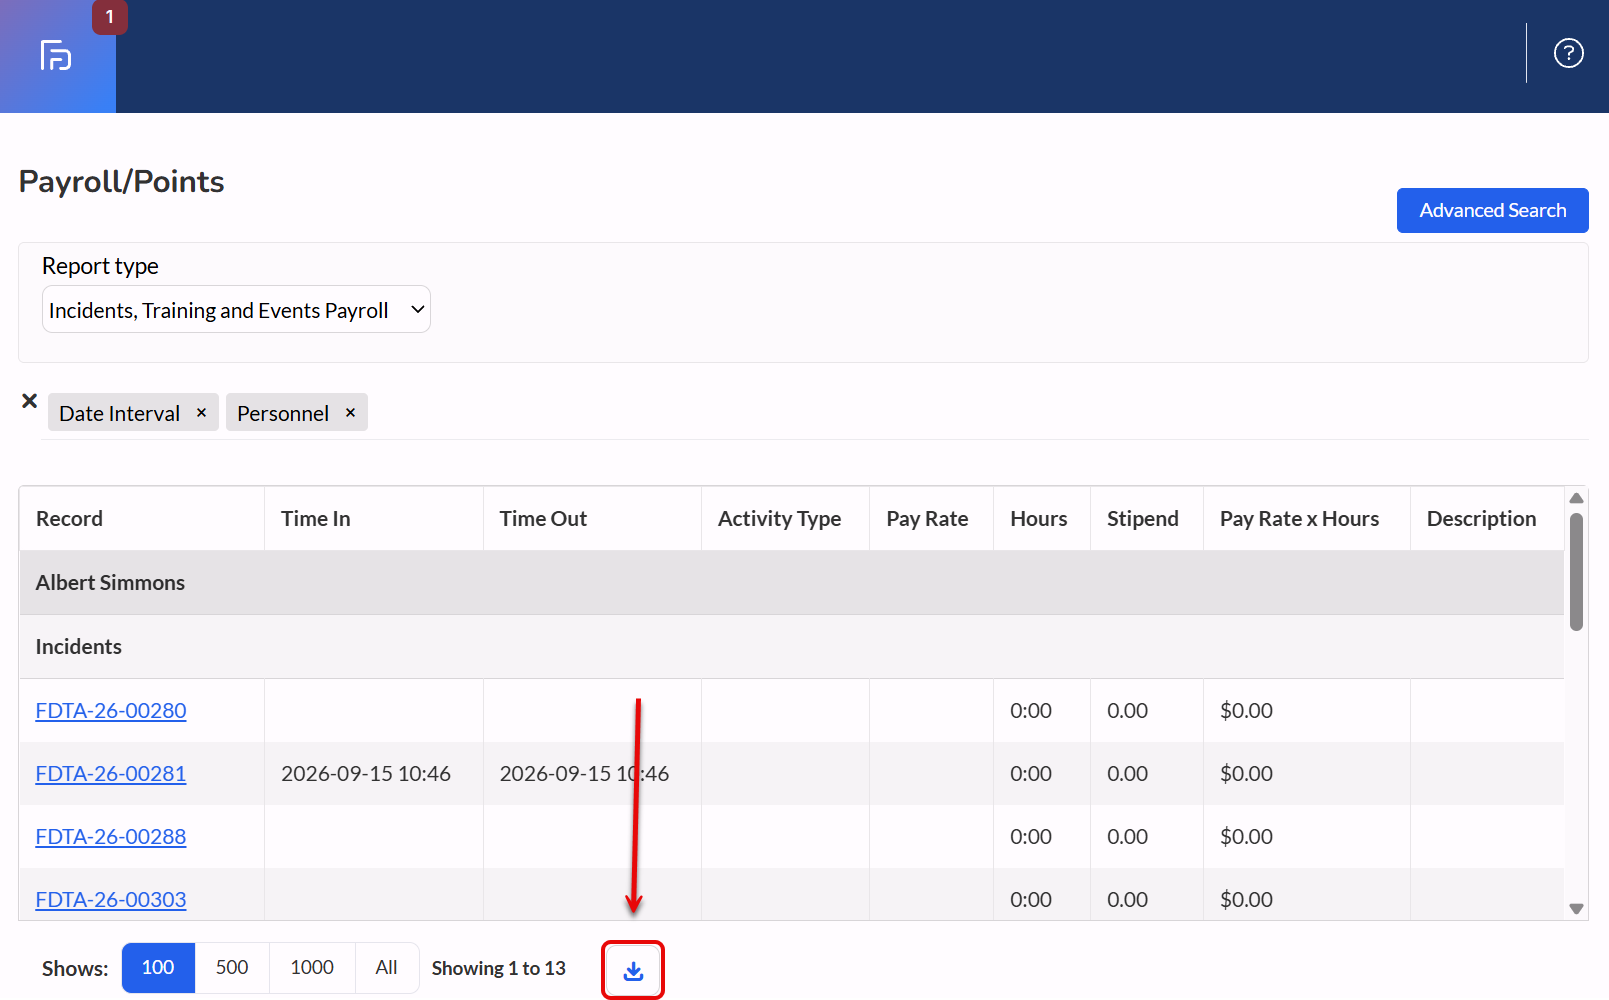Click the Payroll/Points page heading
Viewport: 1609px width, 1000px height.
click(x=121, y=181)
